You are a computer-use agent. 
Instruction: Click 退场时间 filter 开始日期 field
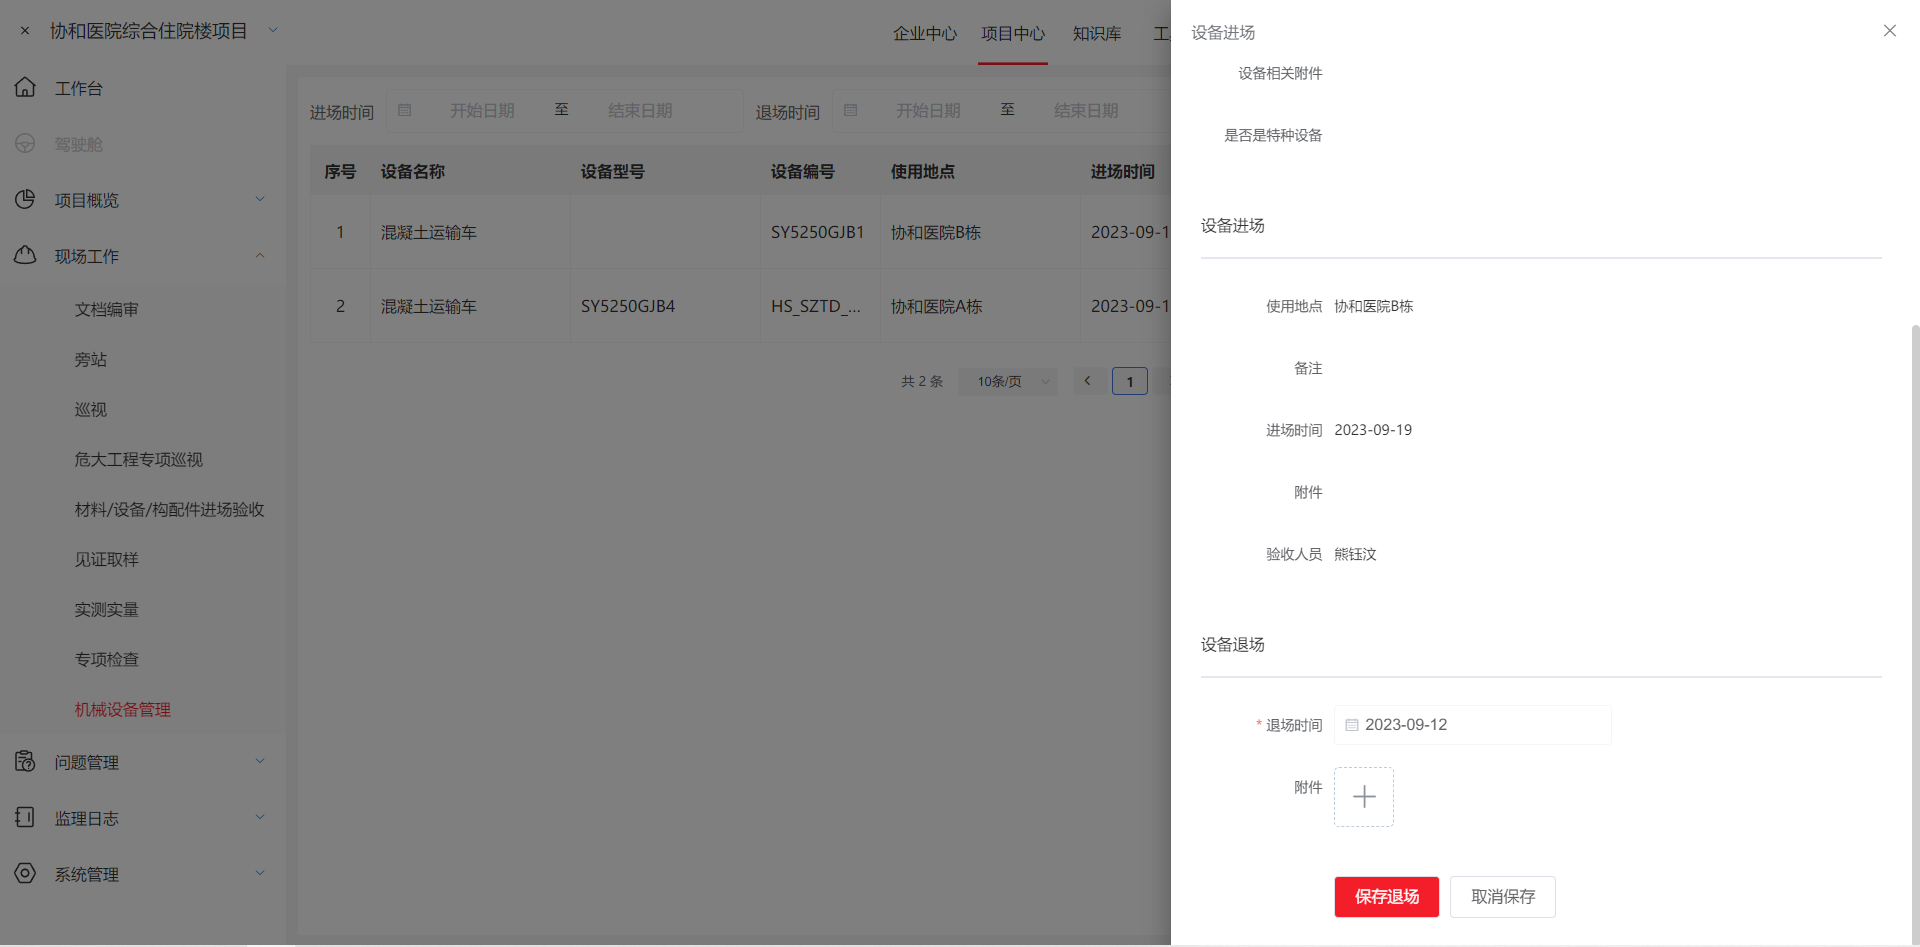[x=928, y=110]
